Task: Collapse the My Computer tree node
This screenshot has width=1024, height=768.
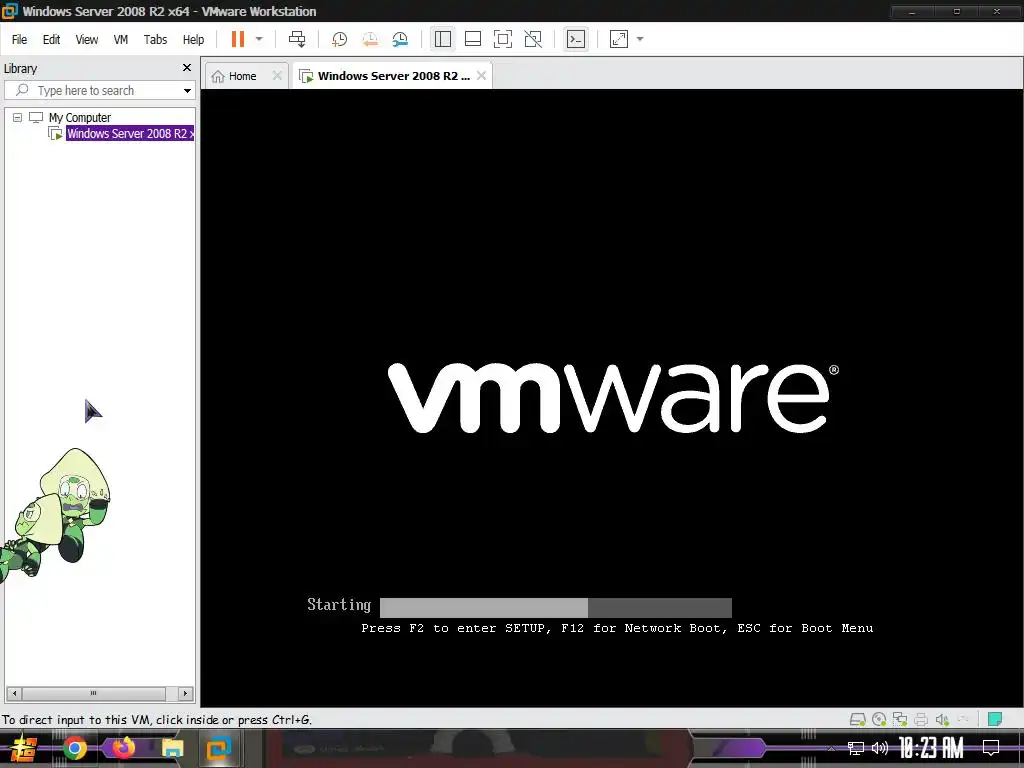Action: pyautogui.click(x=18, y=118)
